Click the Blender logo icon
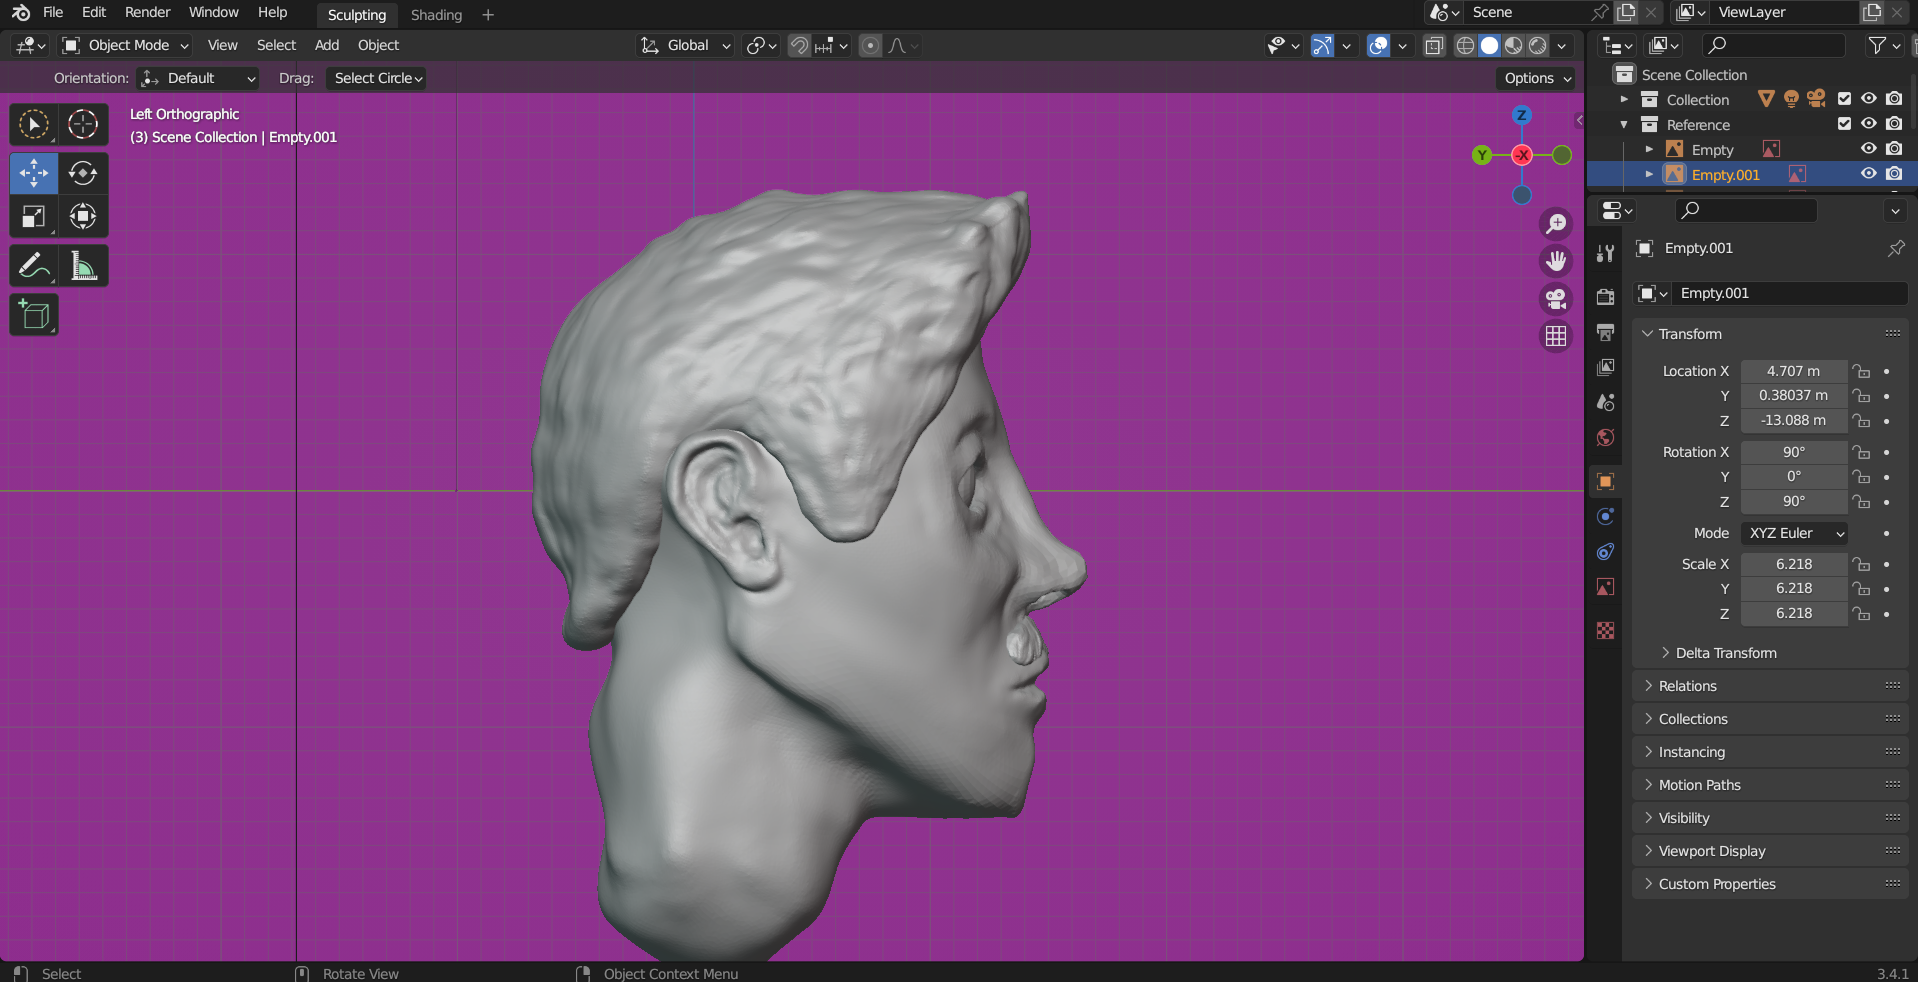This screenshot has width=1918, height=982. click(21, 13)
